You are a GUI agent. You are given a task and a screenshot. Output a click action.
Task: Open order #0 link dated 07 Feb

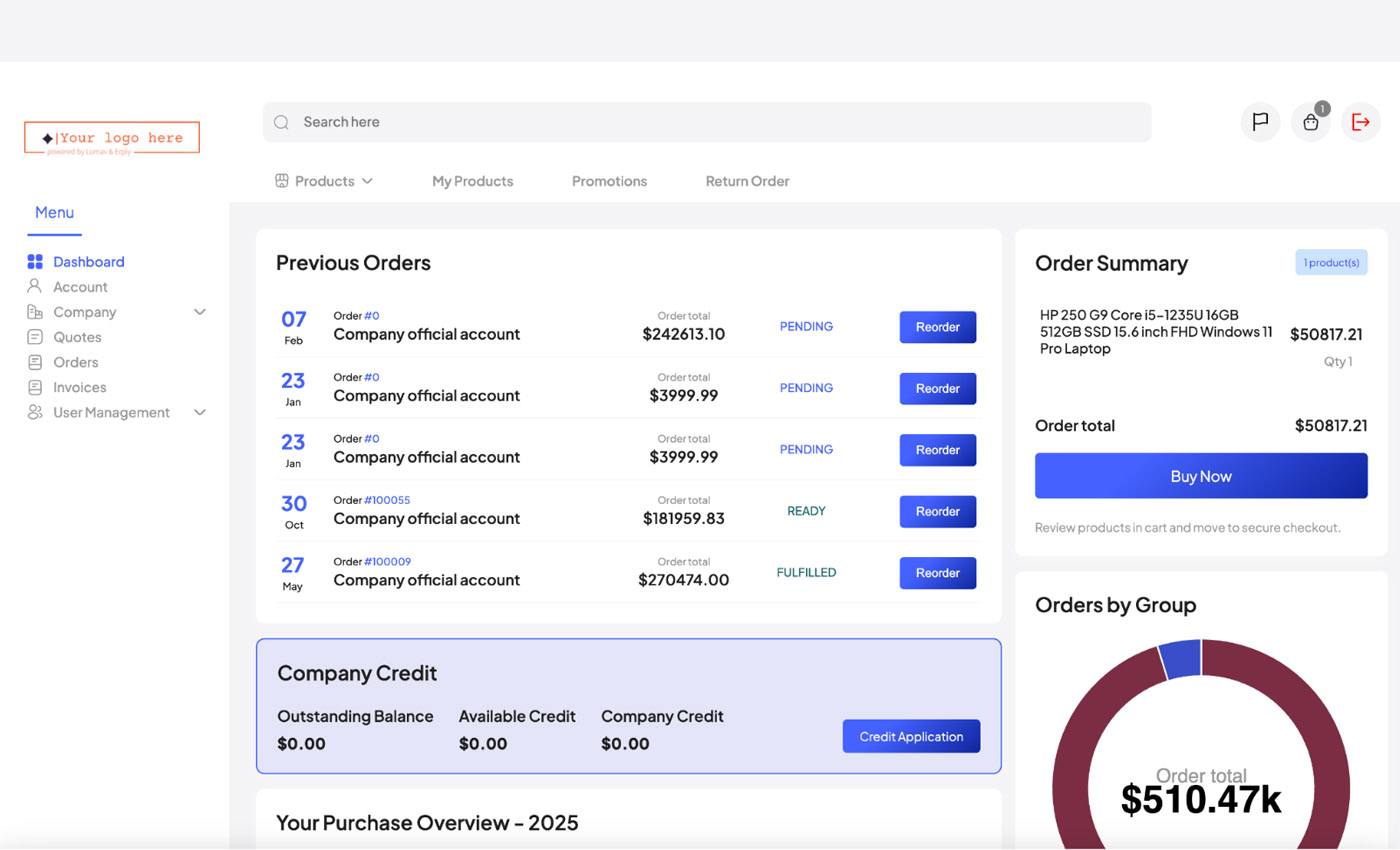(371, 315)
